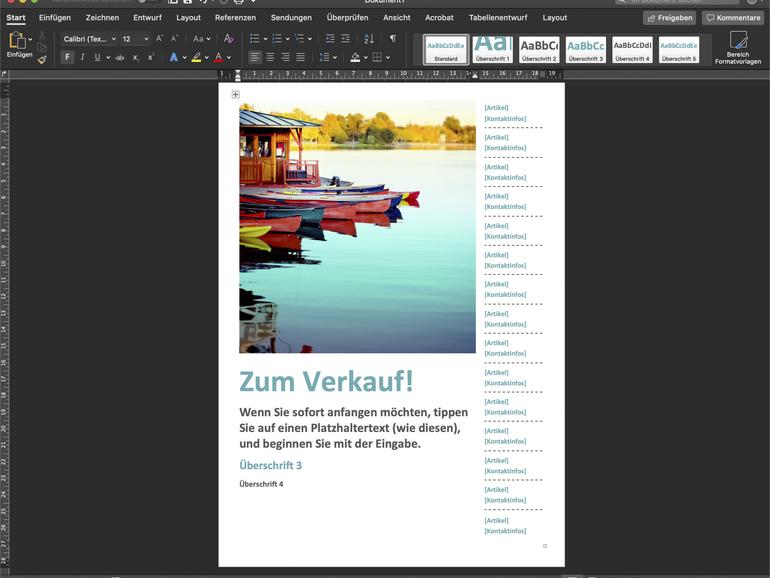
Task: Apply numbered list icon
Action: [x=277, y=38]
